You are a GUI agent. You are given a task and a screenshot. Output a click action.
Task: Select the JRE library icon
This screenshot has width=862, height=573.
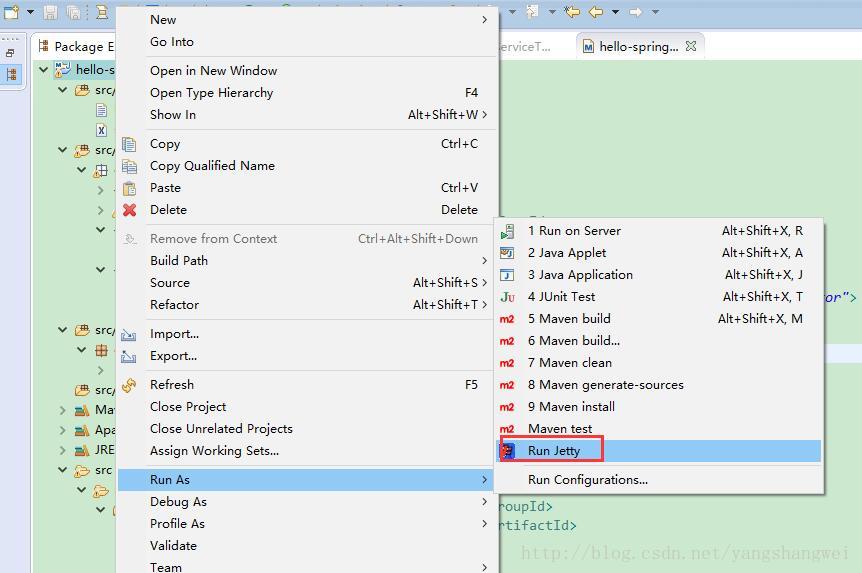point(82,450)
